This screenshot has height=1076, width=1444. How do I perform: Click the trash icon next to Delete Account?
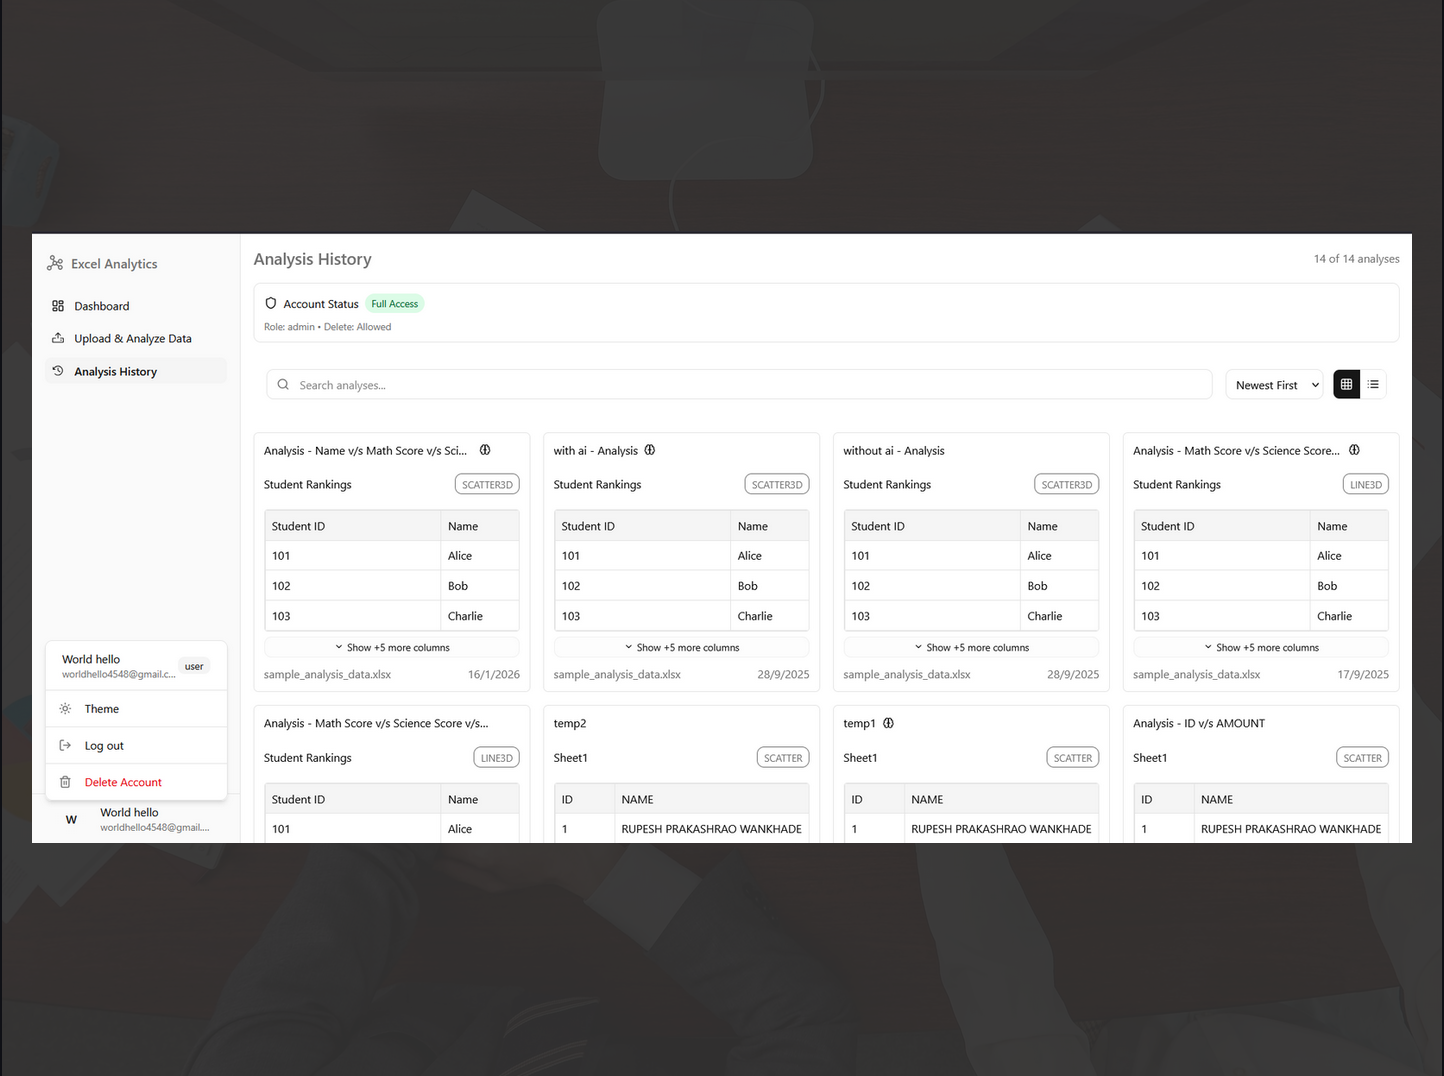coord(64,781)
